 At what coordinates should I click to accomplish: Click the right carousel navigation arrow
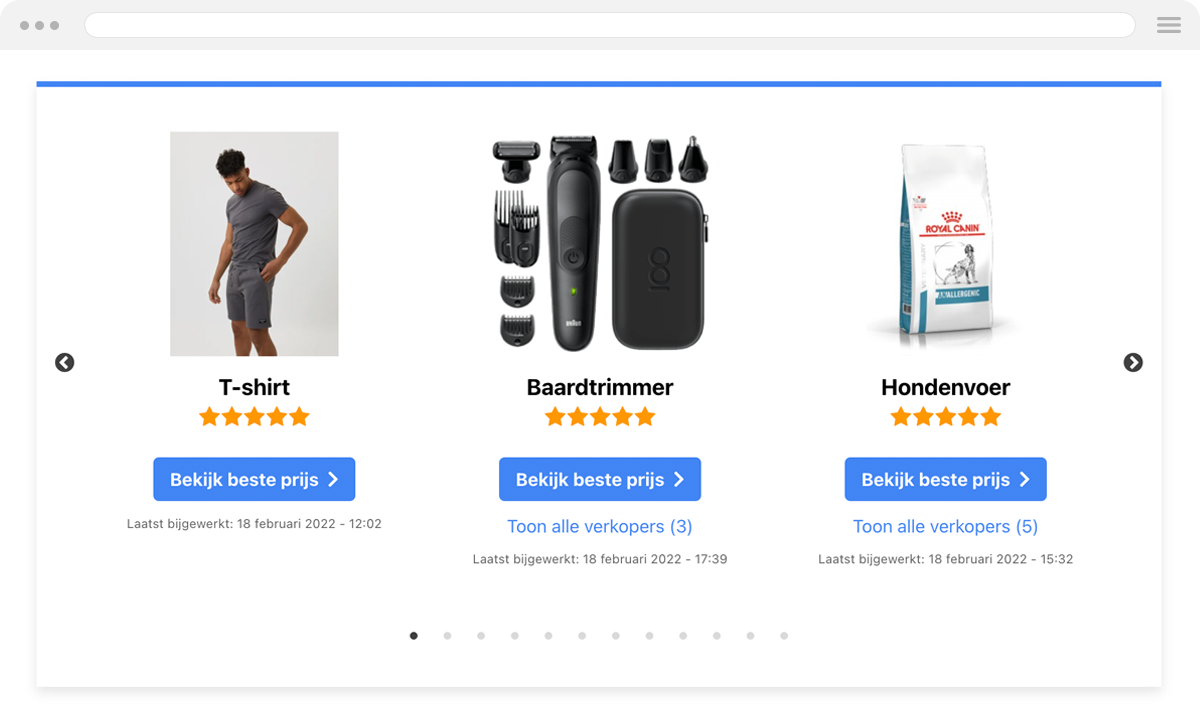click(x=1133, y=362)
